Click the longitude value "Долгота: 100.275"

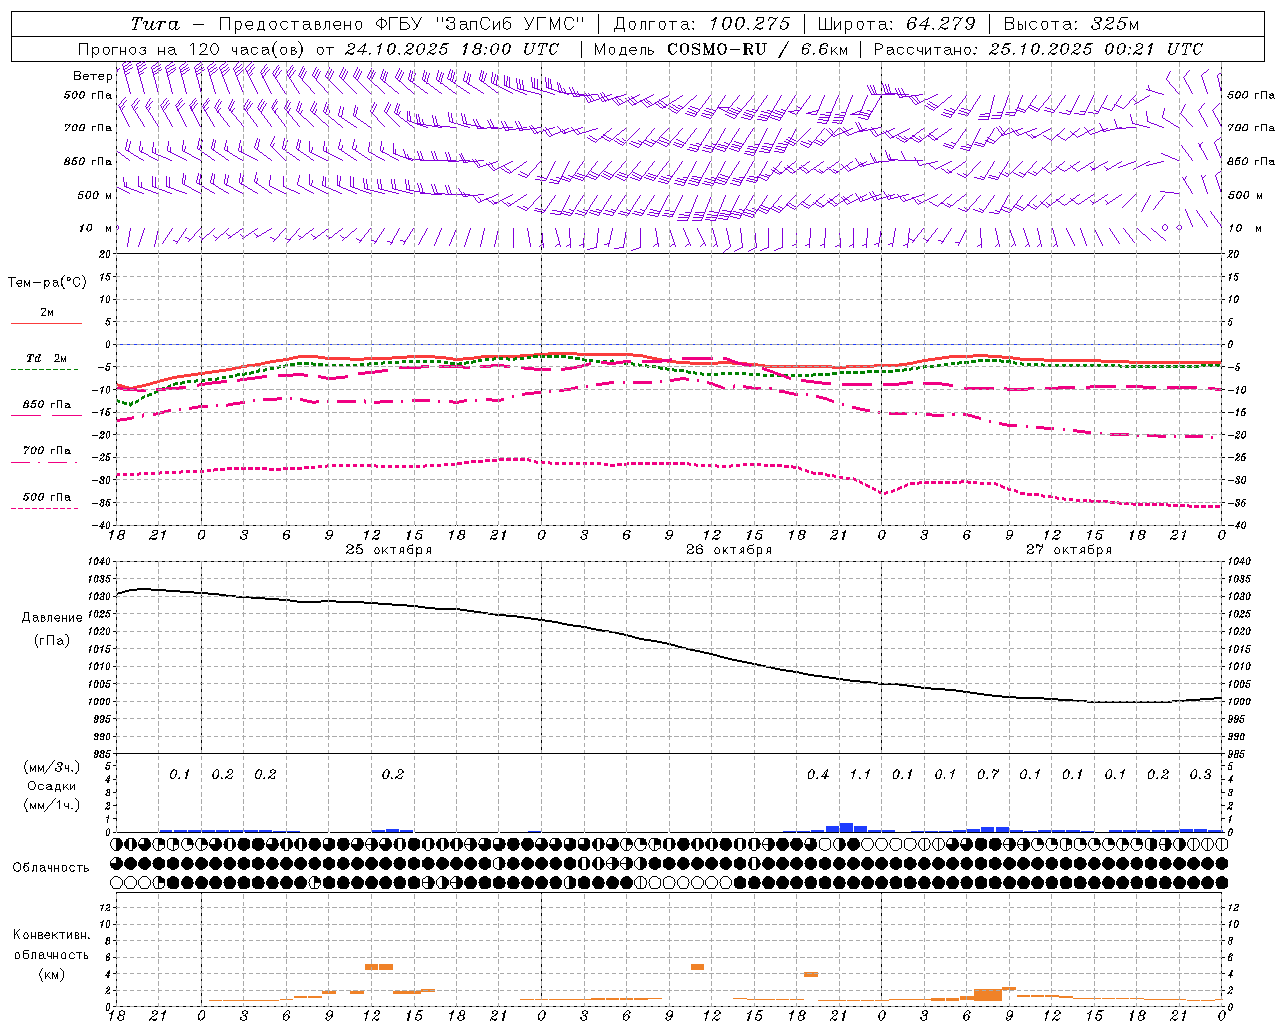click(702, 24)
